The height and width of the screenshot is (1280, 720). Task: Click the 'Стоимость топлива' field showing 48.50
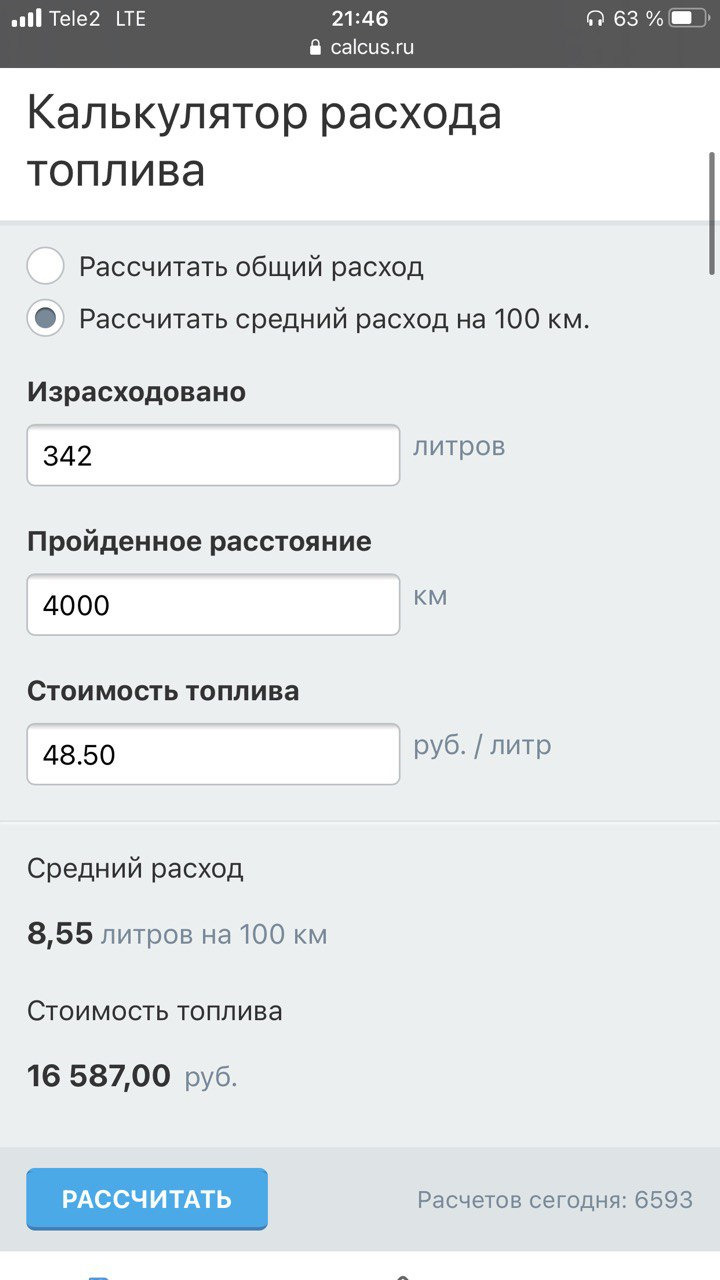coord(213,754)
